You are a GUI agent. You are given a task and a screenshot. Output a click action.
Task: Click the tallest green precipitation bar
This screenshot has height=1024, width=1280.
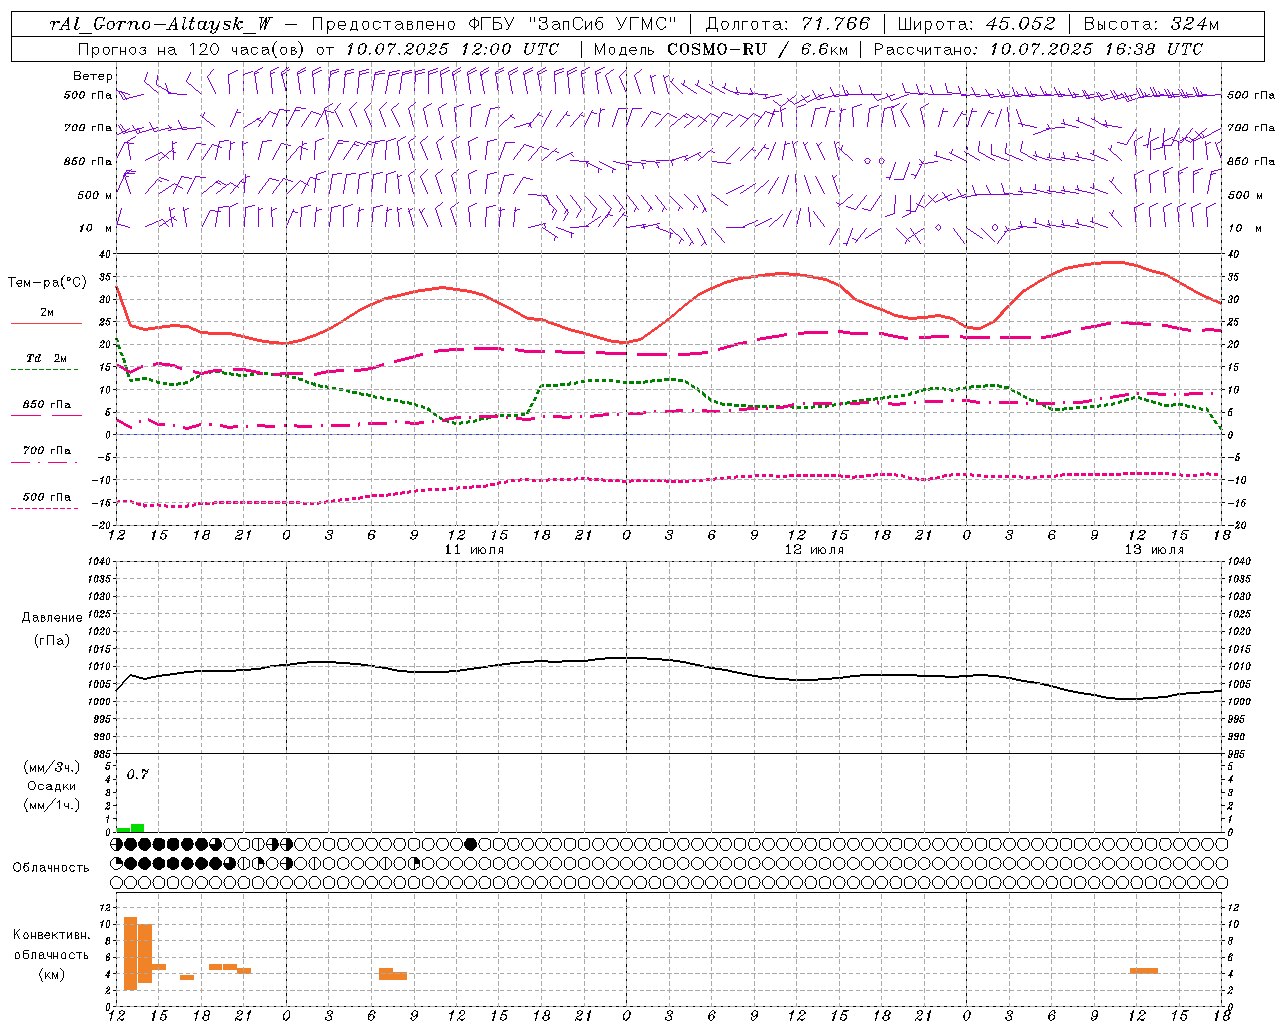coord(138,828)
